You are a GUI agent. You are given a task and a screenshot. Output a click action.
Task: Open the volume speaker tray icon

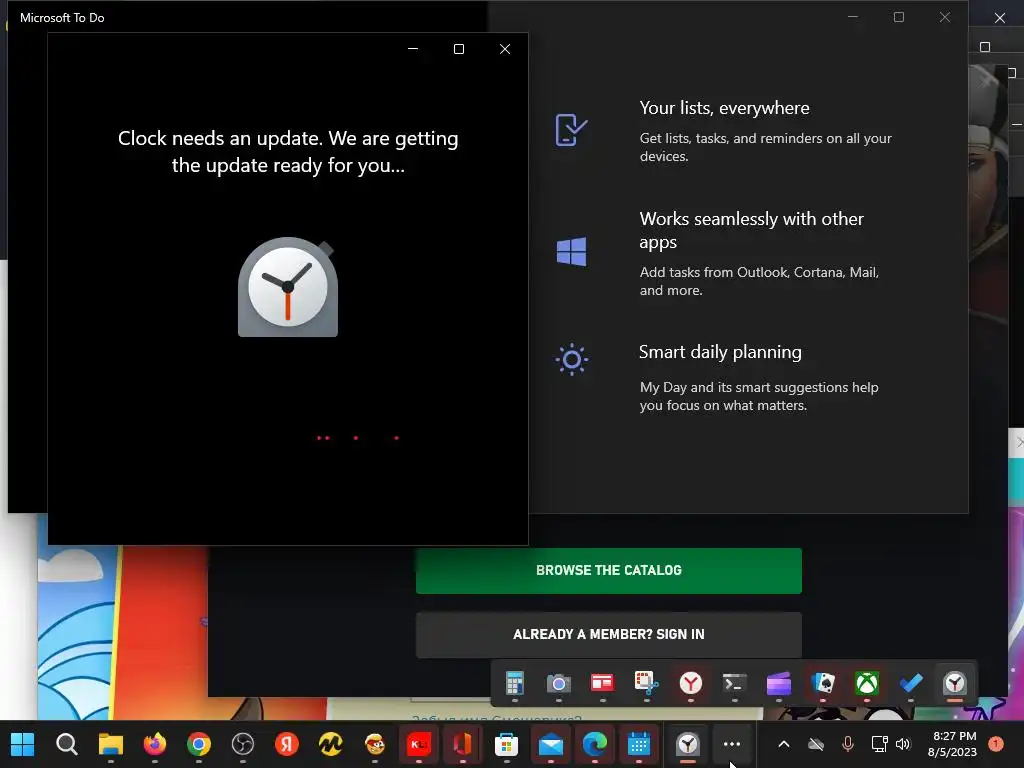(903, 744)
